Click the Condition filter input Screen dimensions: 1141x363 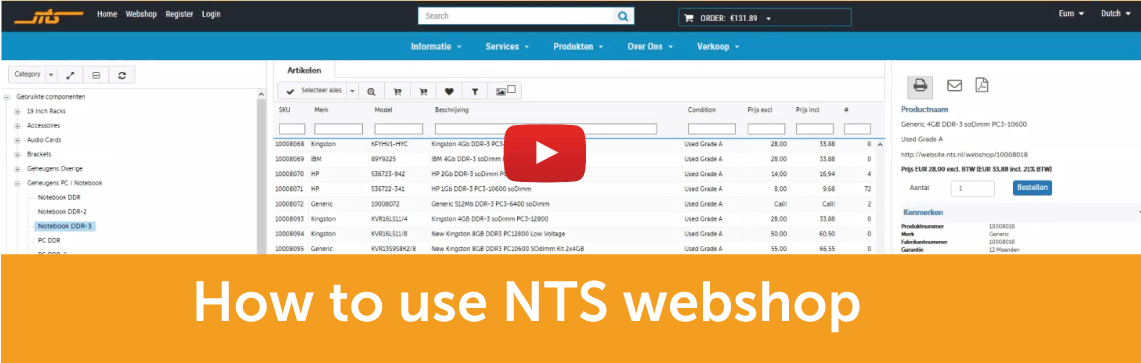pos(712,129)
